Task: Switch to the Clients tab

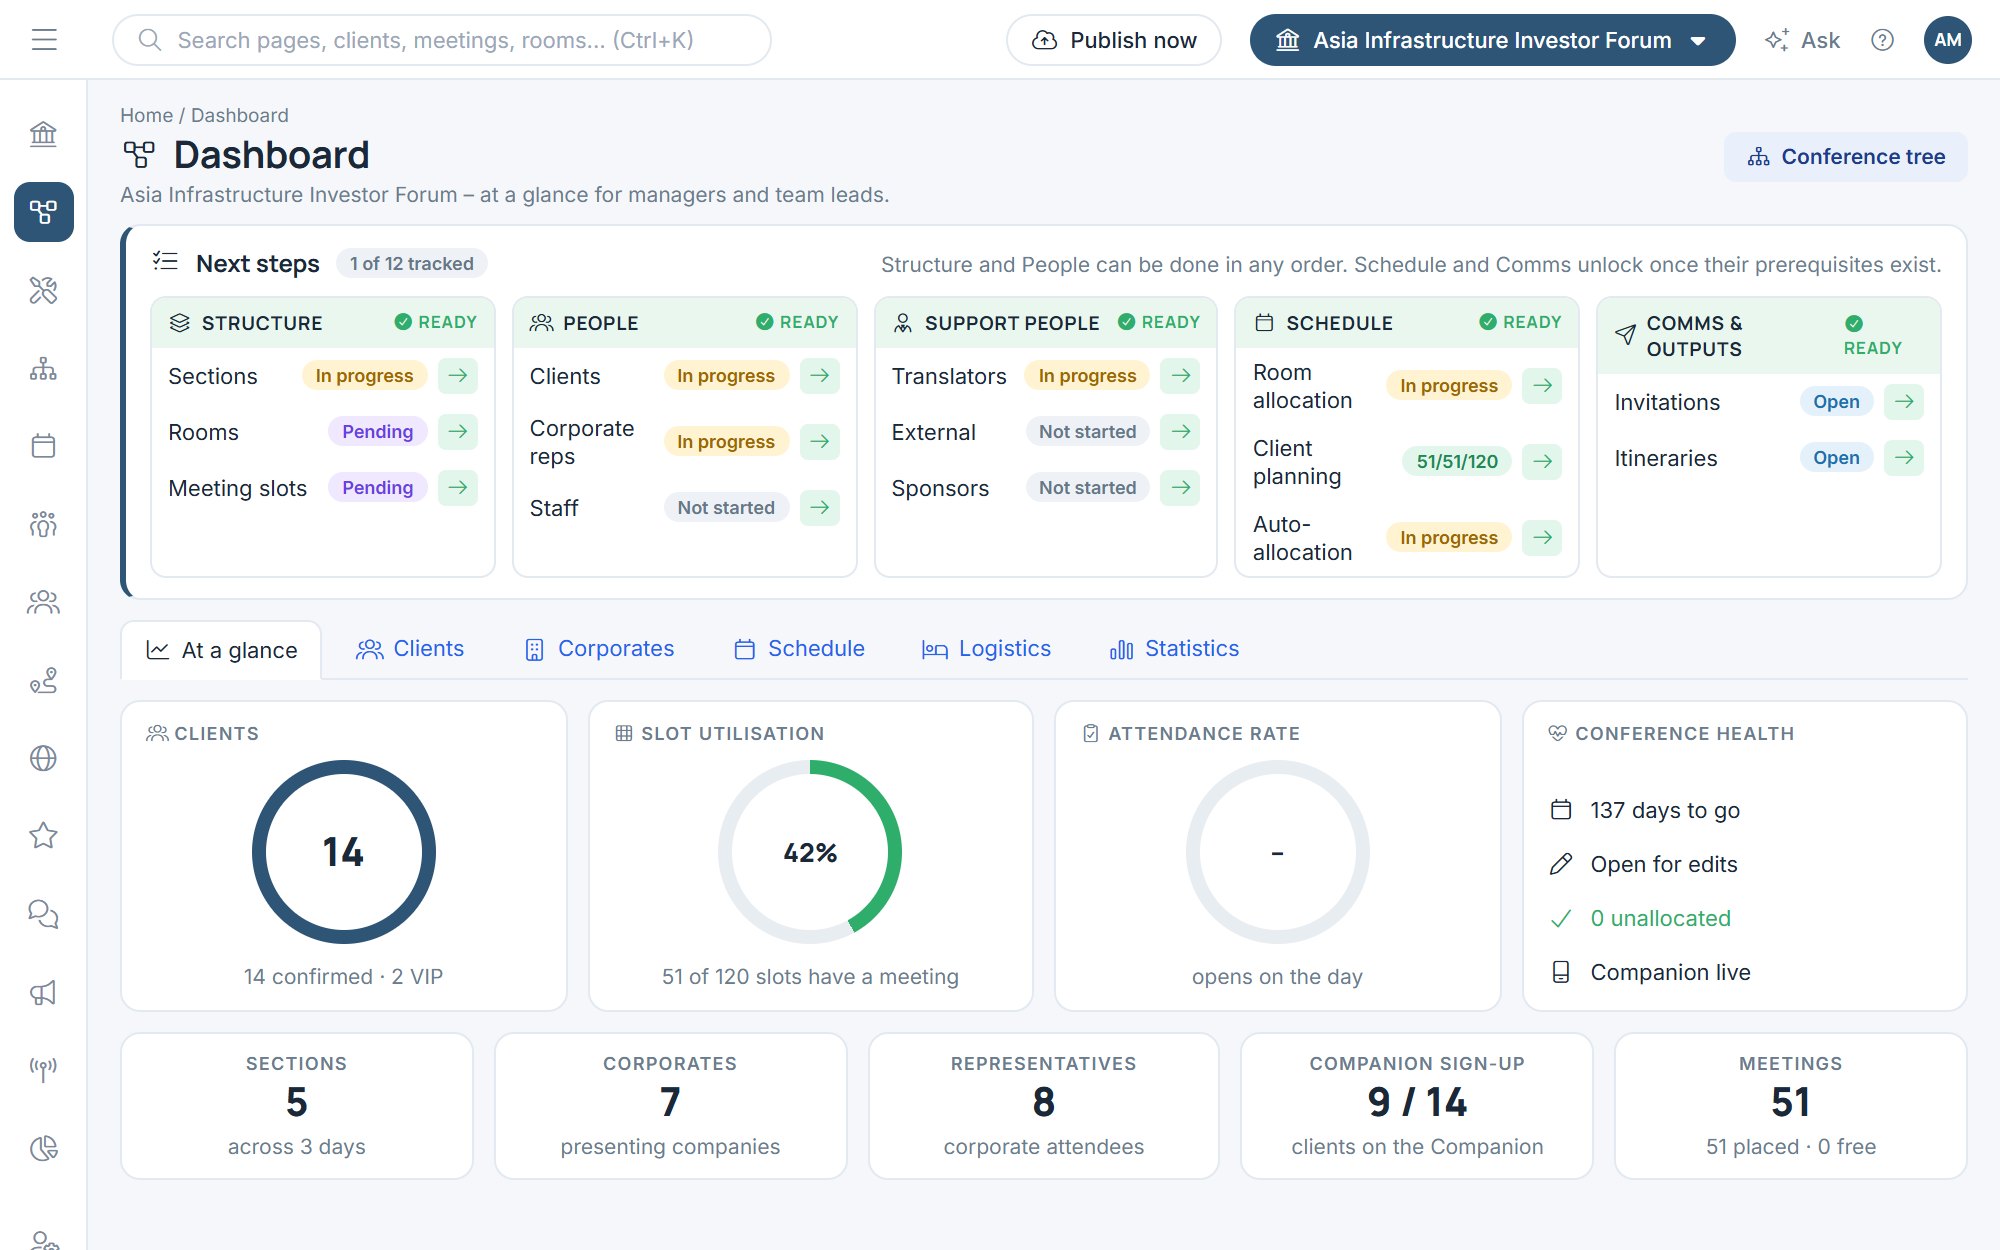Action: click(x=410, y=649)
